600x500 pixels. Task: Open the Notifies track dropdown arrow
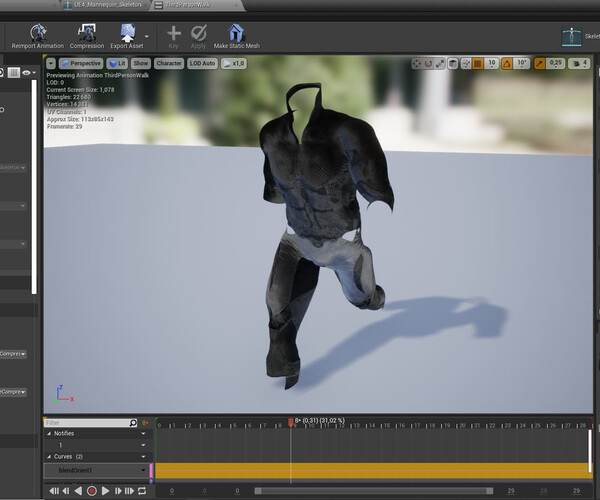(143, 433)
